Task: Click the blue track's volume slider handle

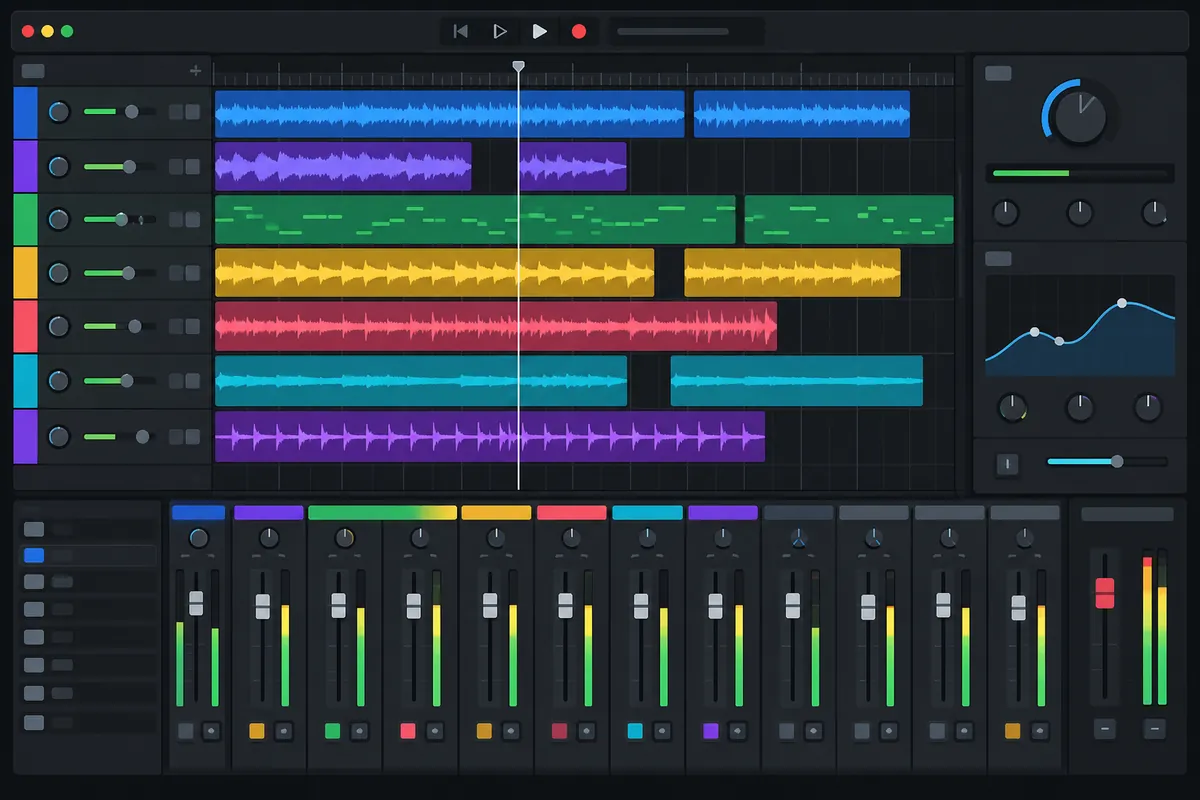Action: tap(131, 112)
